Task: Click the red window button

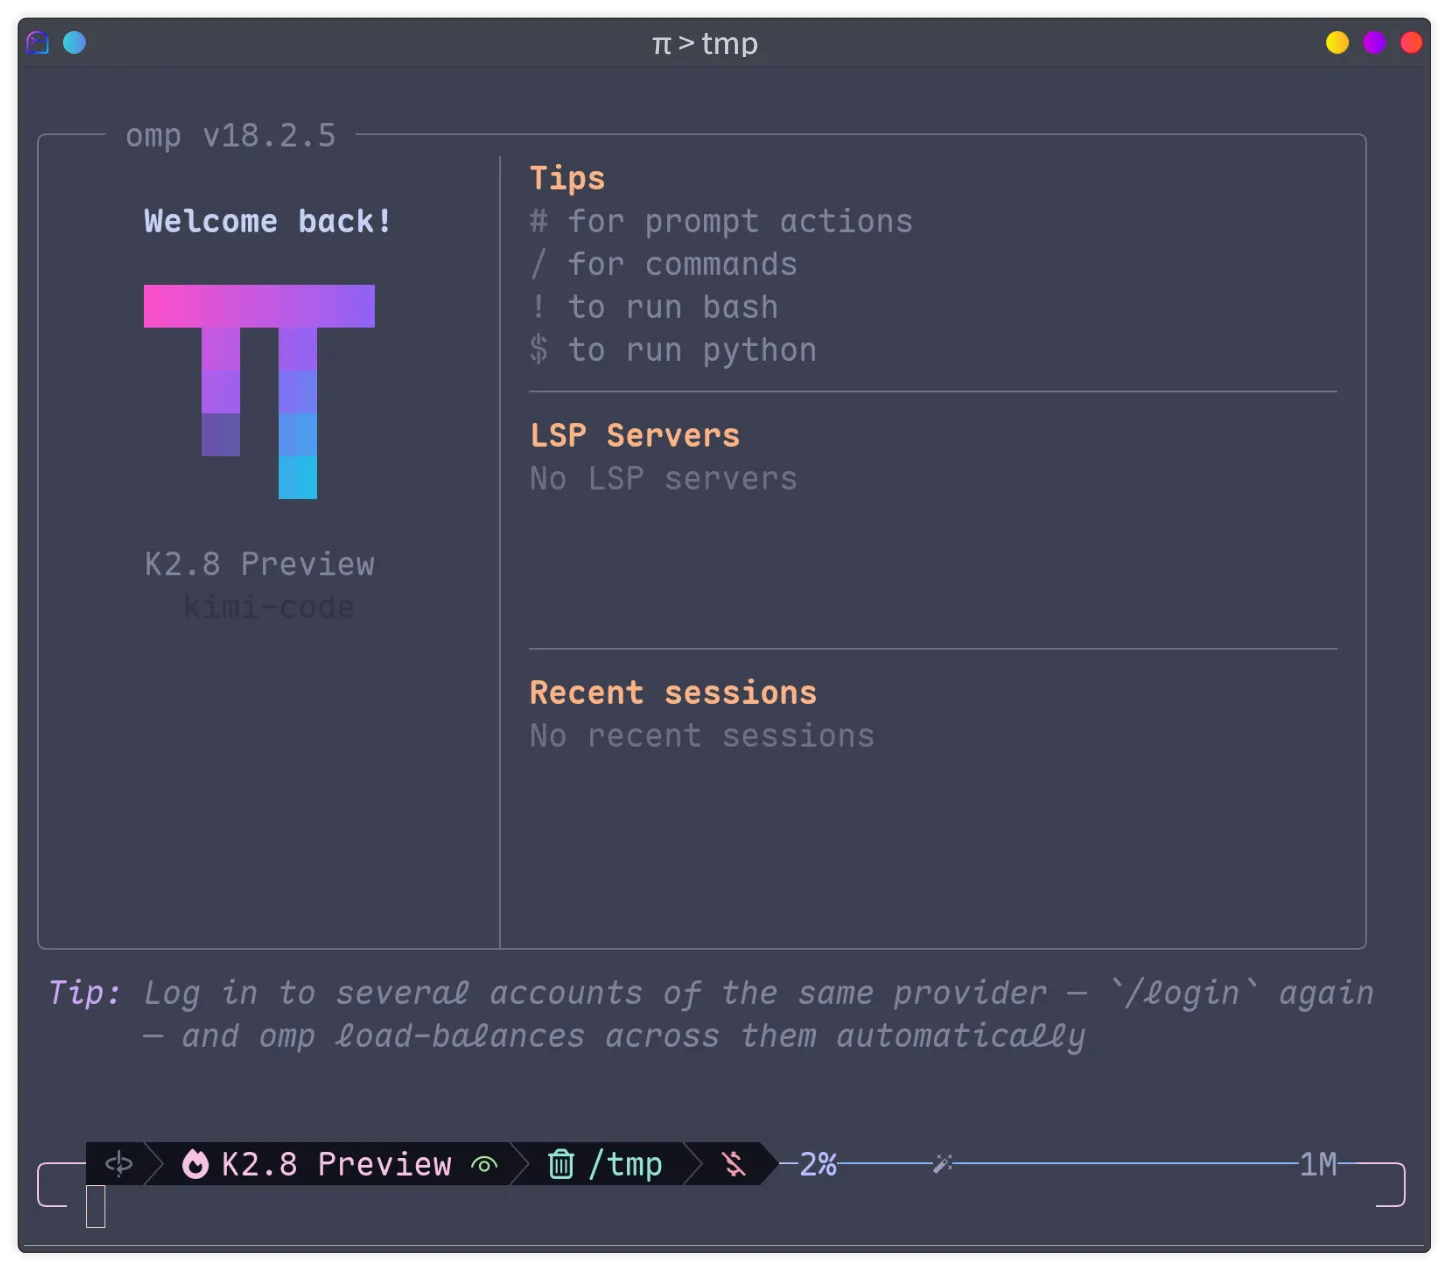Action: pyautogui.click(x=1411, y=43)
